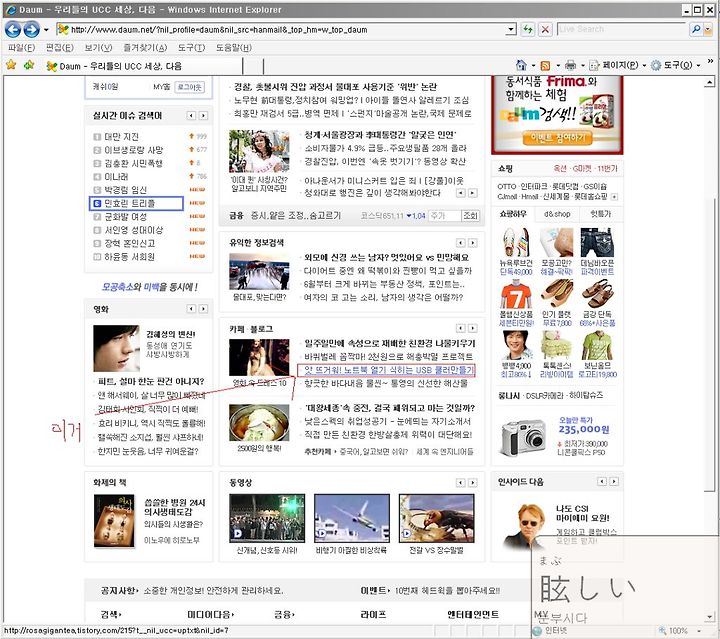Screen dimensions: 720x639
Task: Click the empty New Tab button
Action: [x=253, y=66]
